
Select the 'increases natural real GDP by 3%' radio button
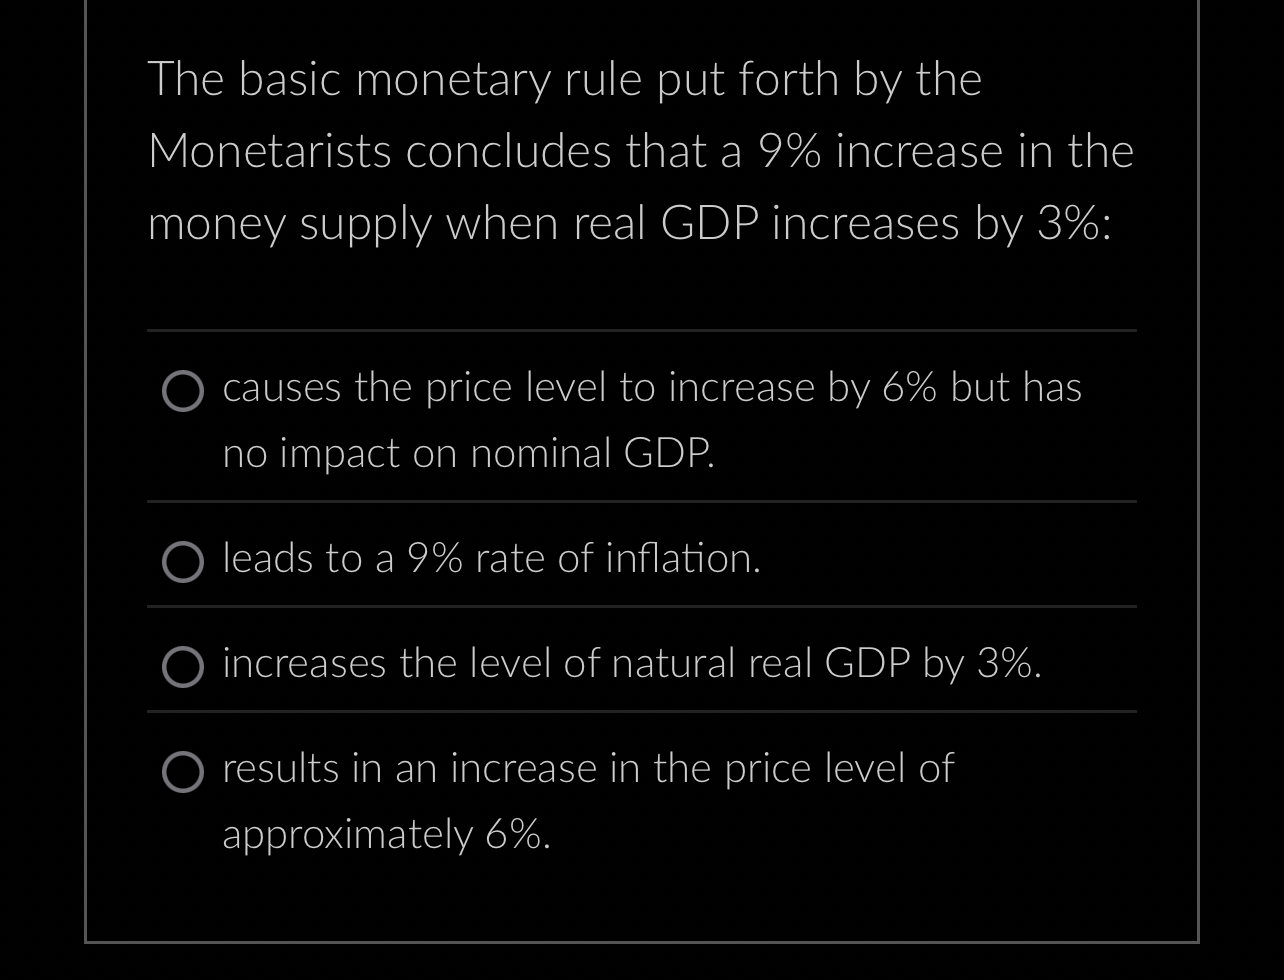[183, 667]
